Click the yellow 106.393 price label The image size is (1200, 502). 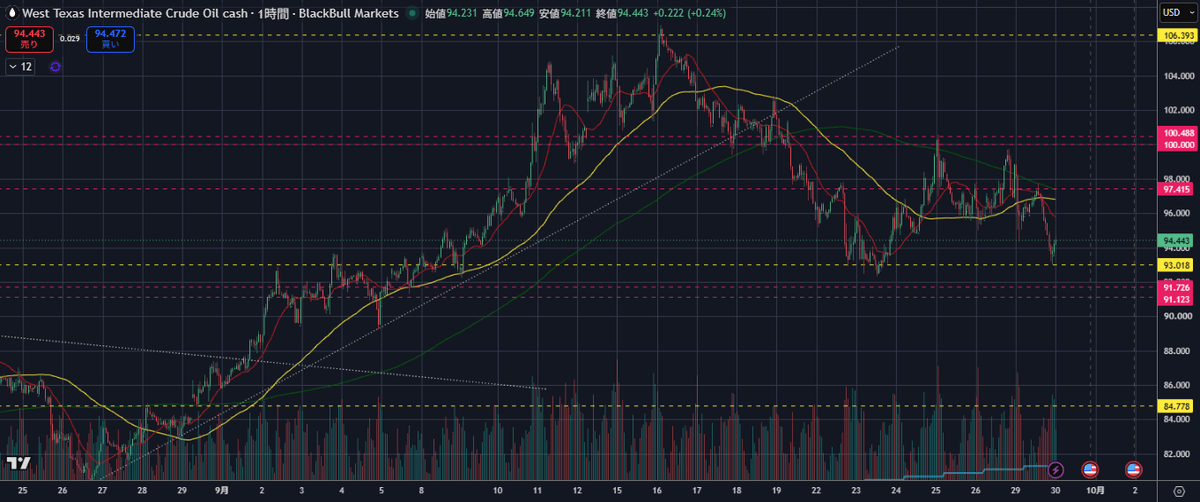point(1177,35)
